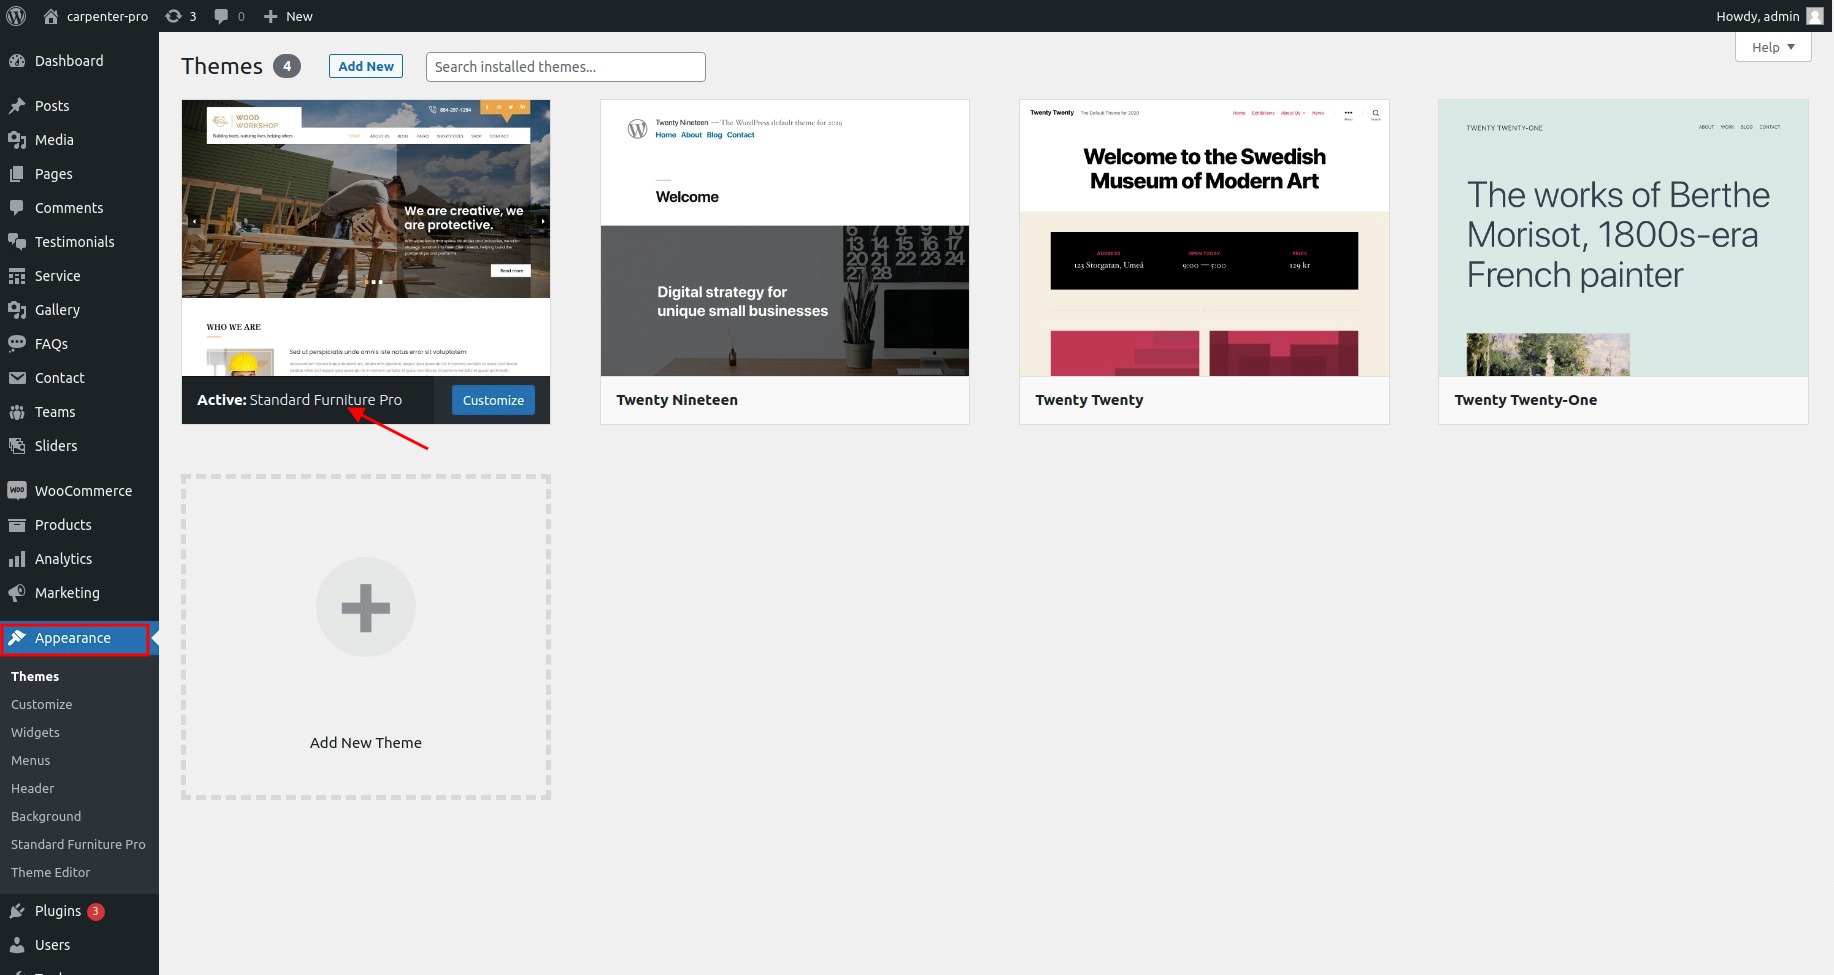Viewport: 1834px width, 975px height.
Task: Open the Twenty Twenty theme thumbnail
Action: point(1204,238)
